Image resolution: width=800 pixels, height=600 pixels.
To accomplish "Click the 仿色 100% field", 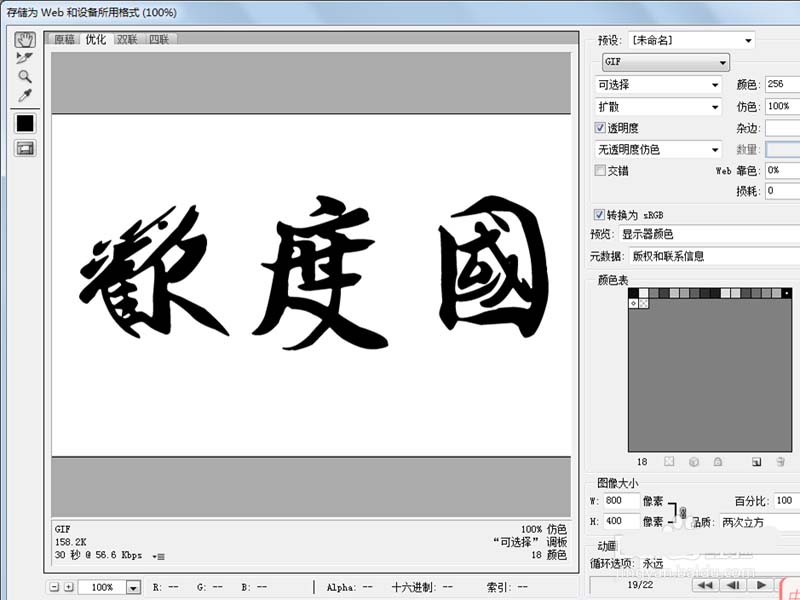I will pyautogui.click(x=782, y=106).
